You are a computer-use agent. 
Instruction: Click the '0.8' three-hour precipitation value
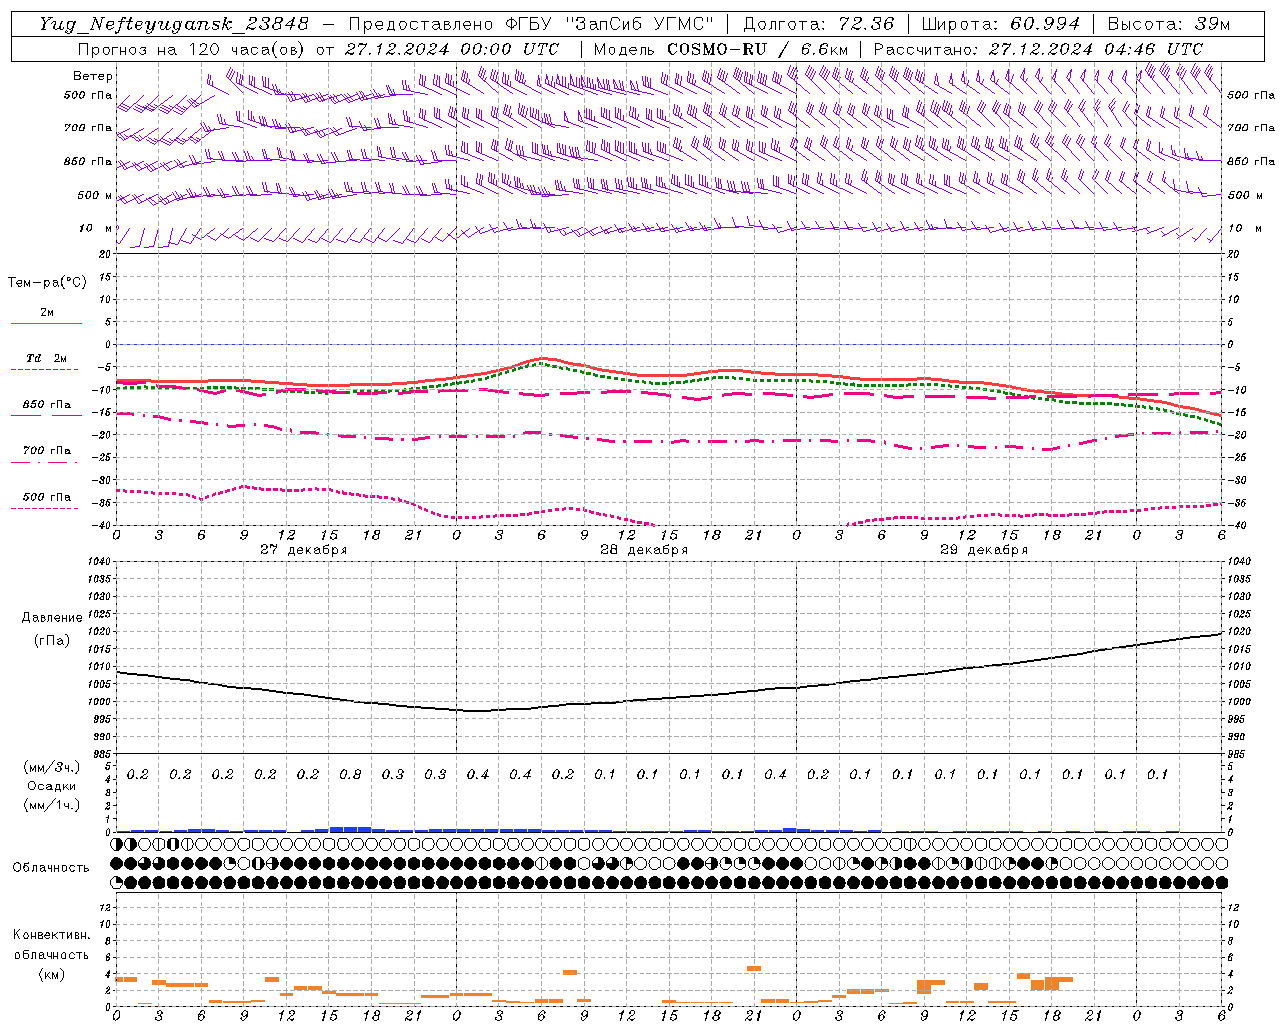(x=350, y=775)
